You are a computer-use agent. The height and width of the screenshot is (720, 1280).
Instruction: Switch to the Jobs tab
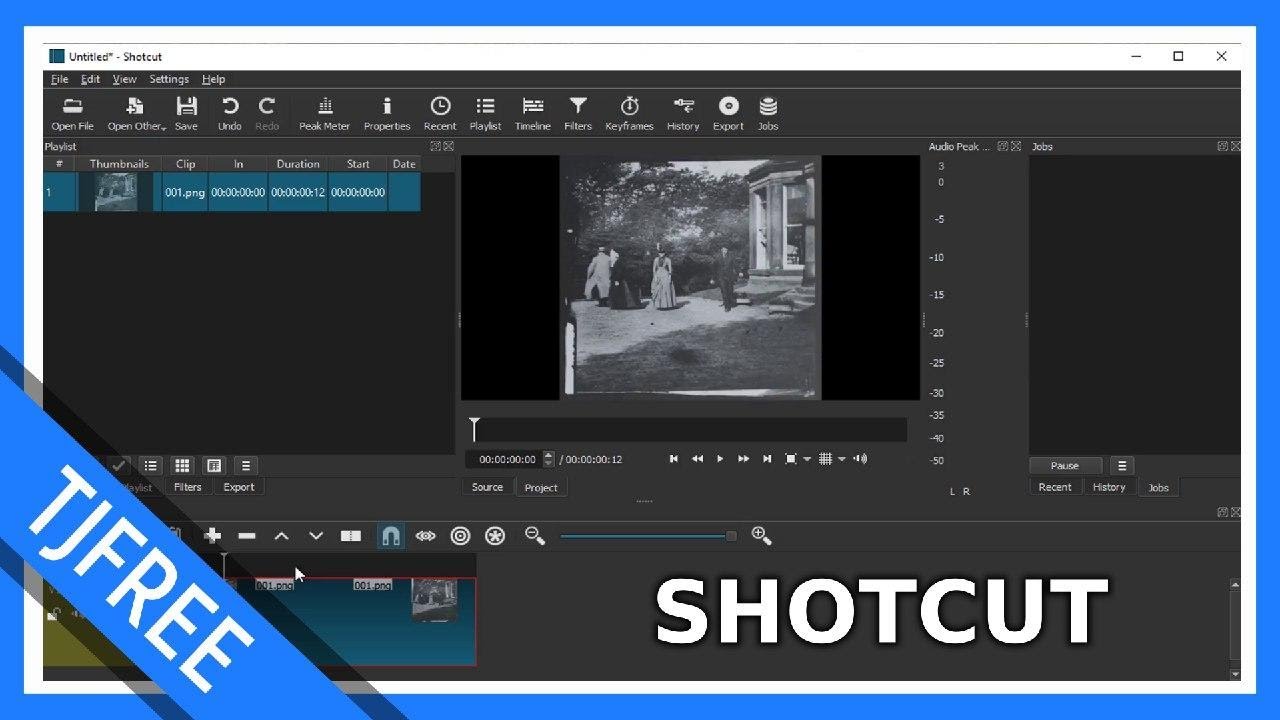(1158, 487)
